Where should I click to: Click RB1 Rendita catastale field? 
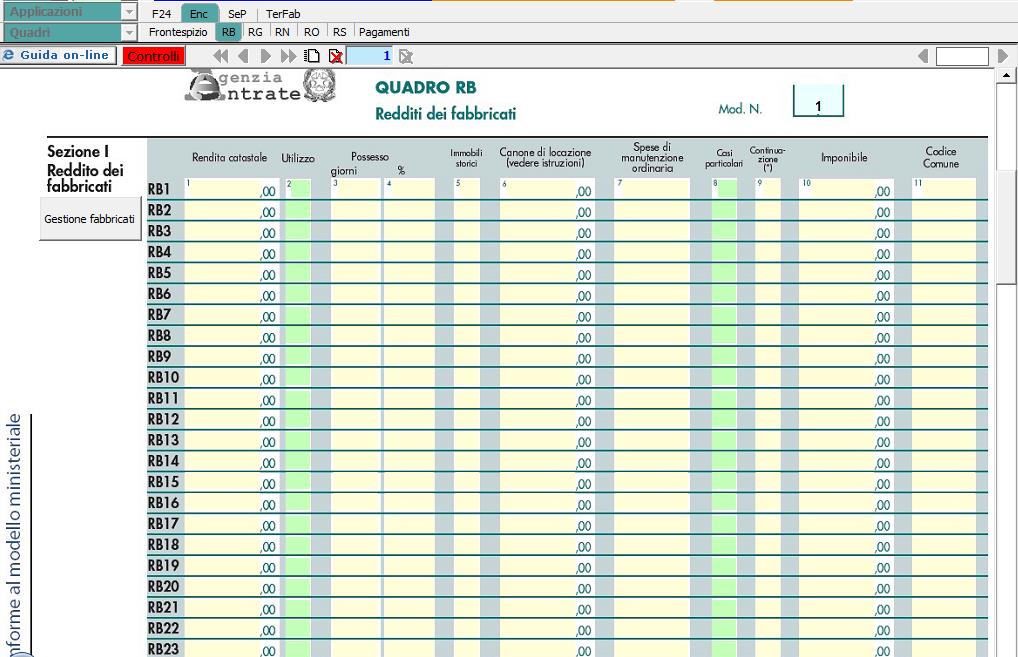pos(232,188)
